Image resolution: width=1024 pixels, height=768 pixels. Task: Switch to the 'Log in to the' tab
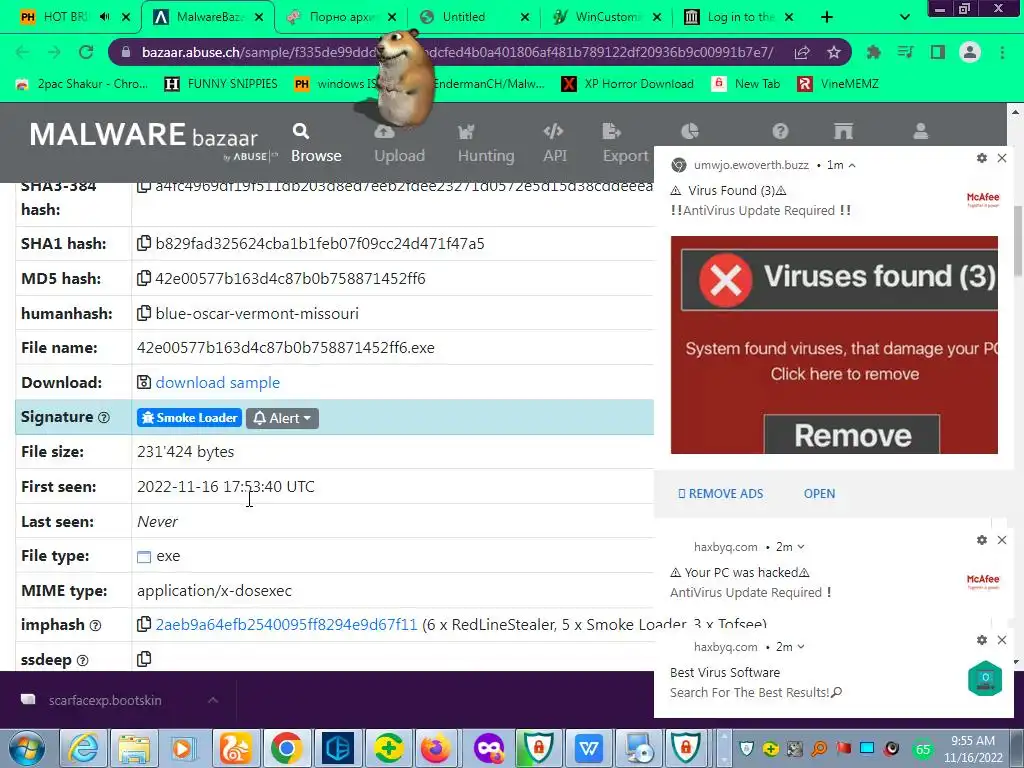point(739,17)
